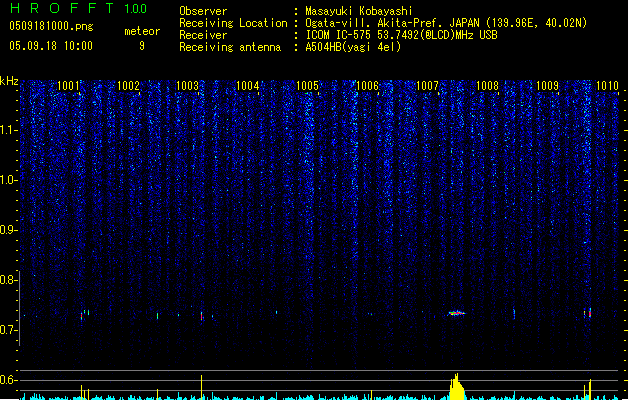629x400 pixels.
Task: Click the long meteor echo after 1007
Action: [457, 313]
